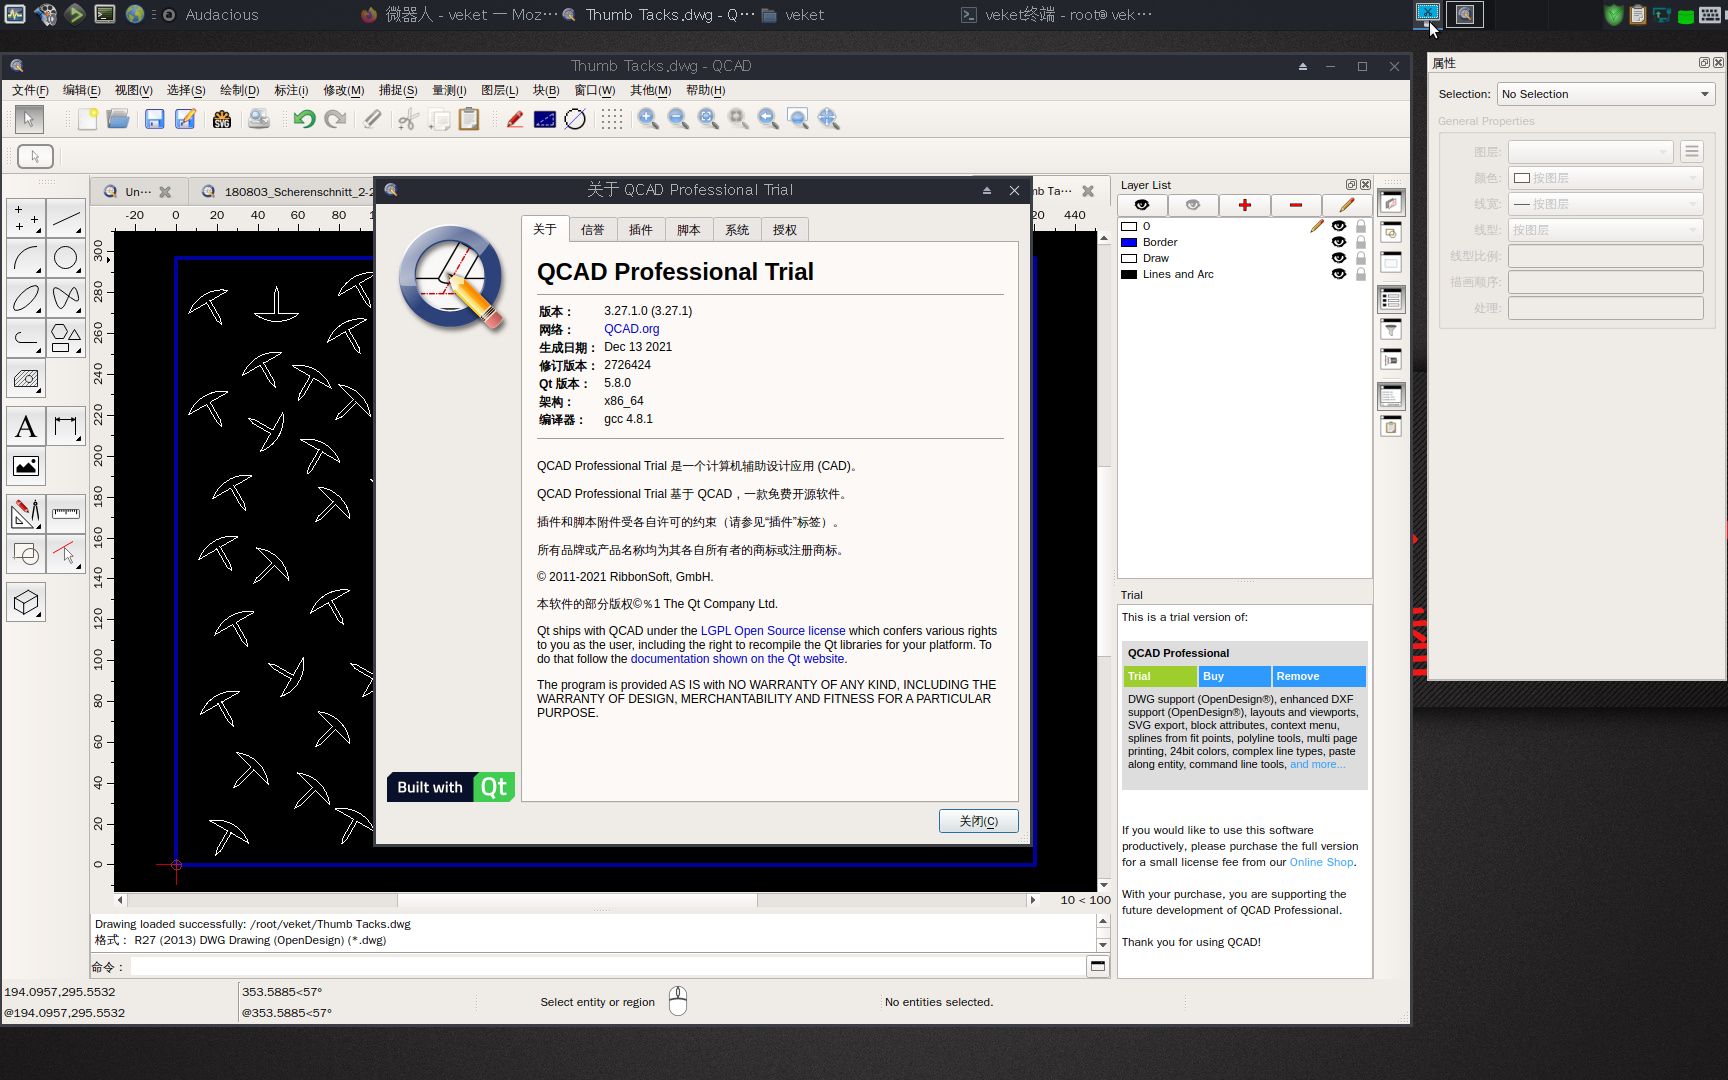Select the Dimension tool
Screen dimensions: 1728x1080
[x=66, y=427]
